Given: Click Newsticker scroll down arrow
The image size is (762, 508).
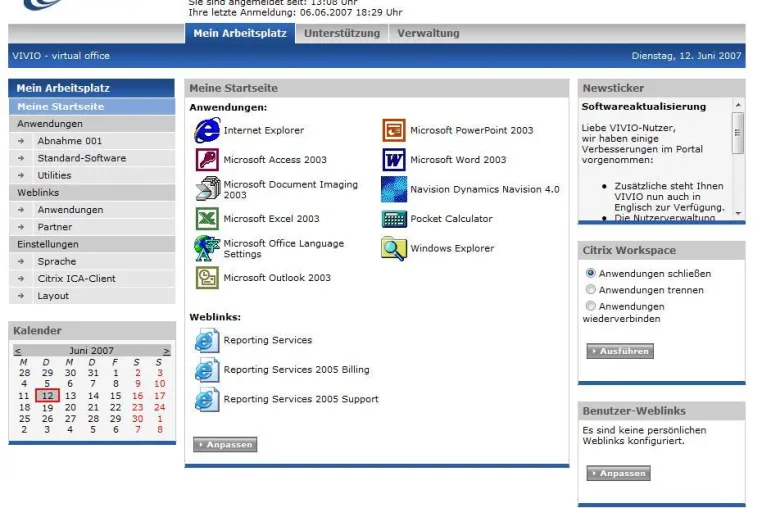Looking at the screenshot, I should (738, 213).
